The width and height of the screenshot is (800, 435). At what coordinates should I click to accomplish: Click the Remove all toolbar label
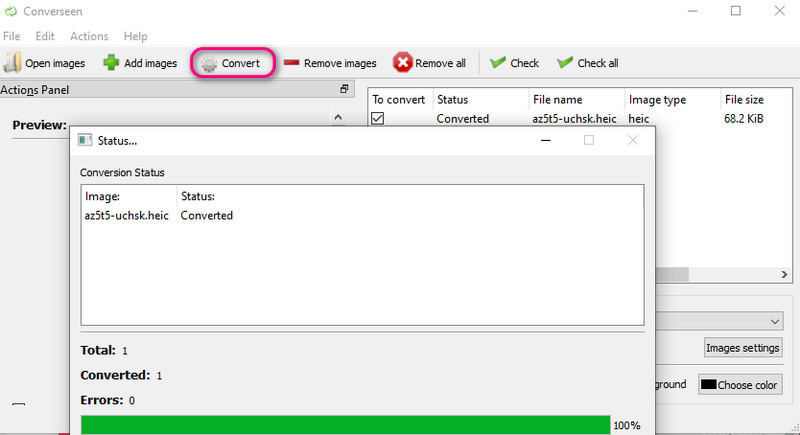click(x=440, y=63)
